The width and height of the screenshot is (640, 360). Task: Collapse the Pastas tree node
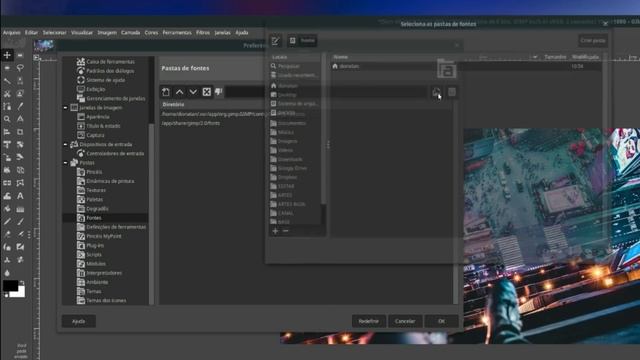[x=65, y=163]
